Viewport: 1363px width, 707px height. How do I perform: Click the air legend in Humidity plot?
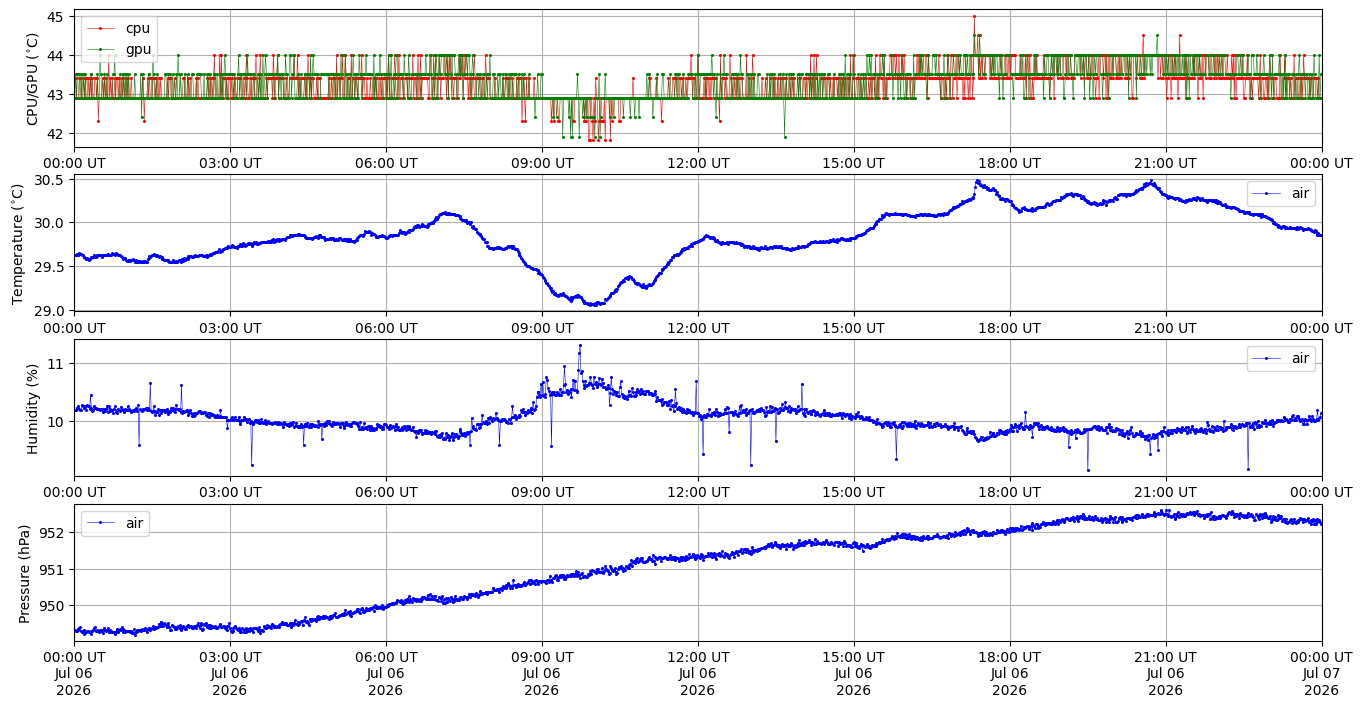coord(1281,359)
